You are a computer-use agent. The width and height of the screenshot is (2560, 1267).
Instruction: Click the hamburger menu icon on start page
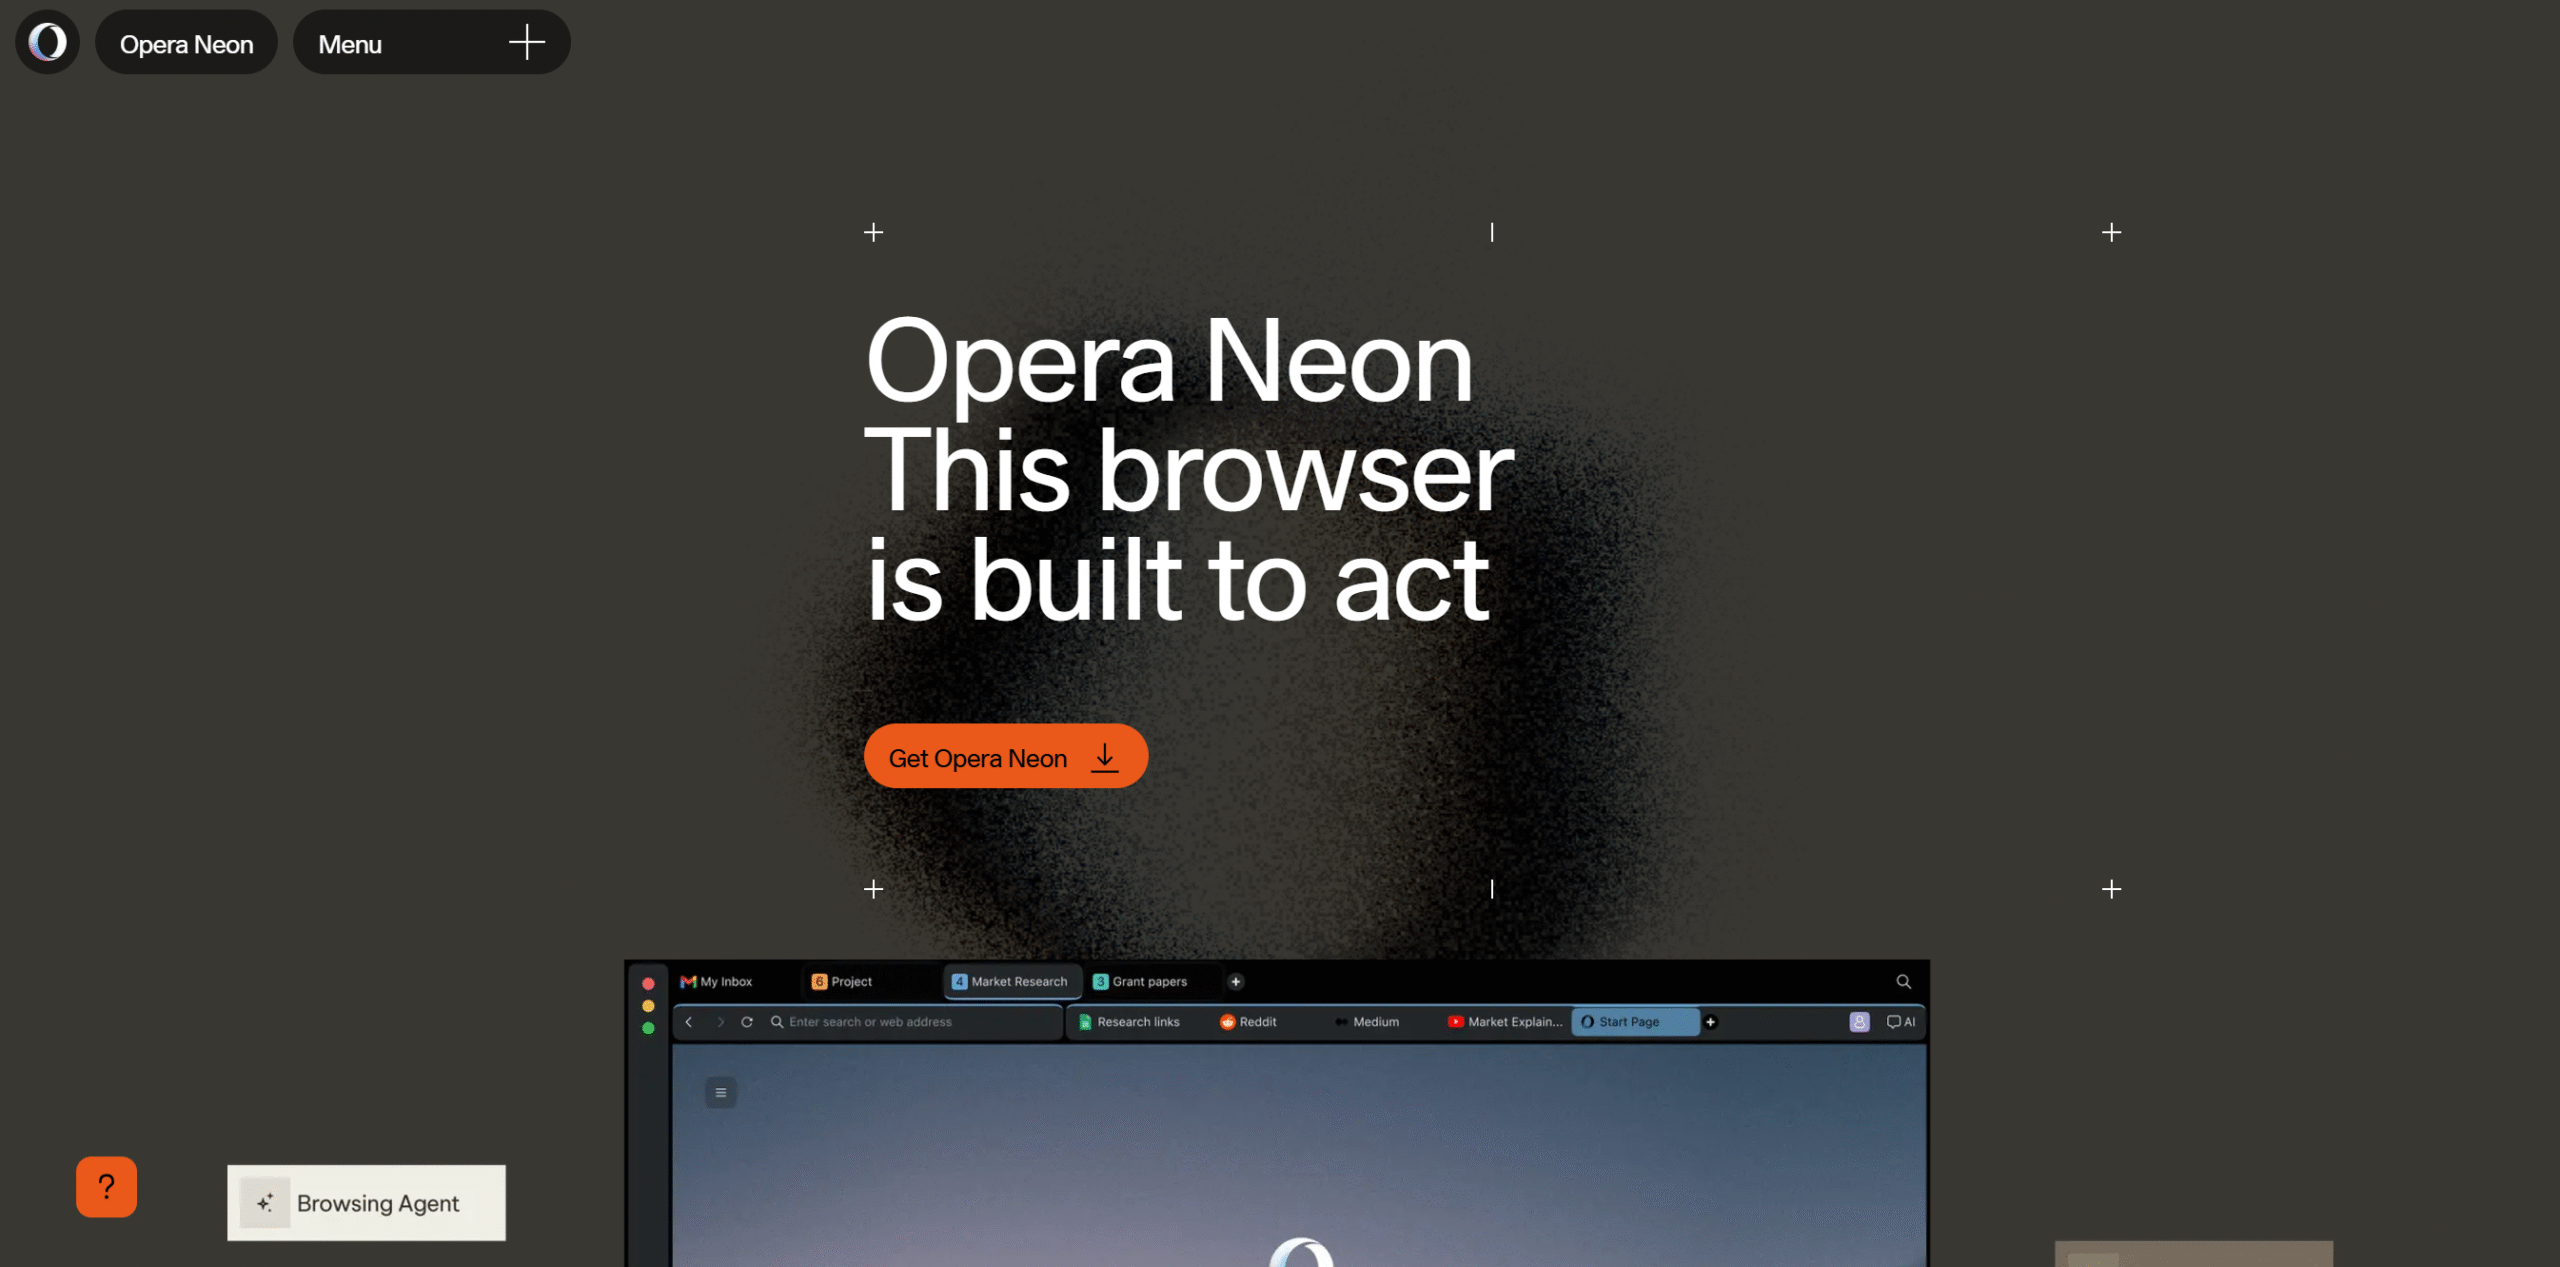(721, 1092)
